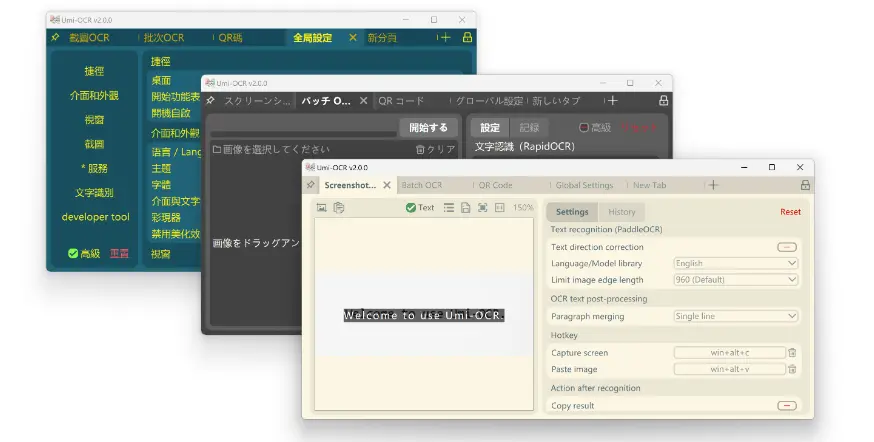Select the 記録 tab in the Japanese window
Image resolution: width=874 pixels, height=442 pixels.
529,128
